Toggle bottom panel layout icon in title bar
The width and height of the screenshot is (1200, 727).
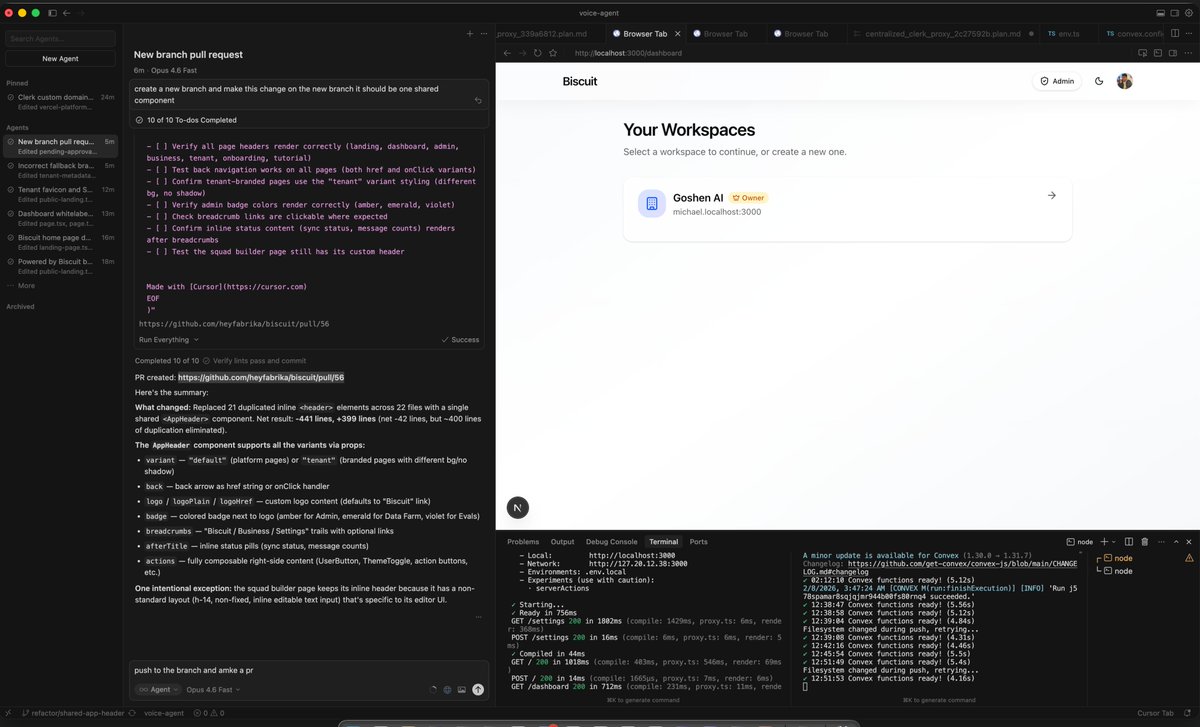click(x=1161, y=13)
